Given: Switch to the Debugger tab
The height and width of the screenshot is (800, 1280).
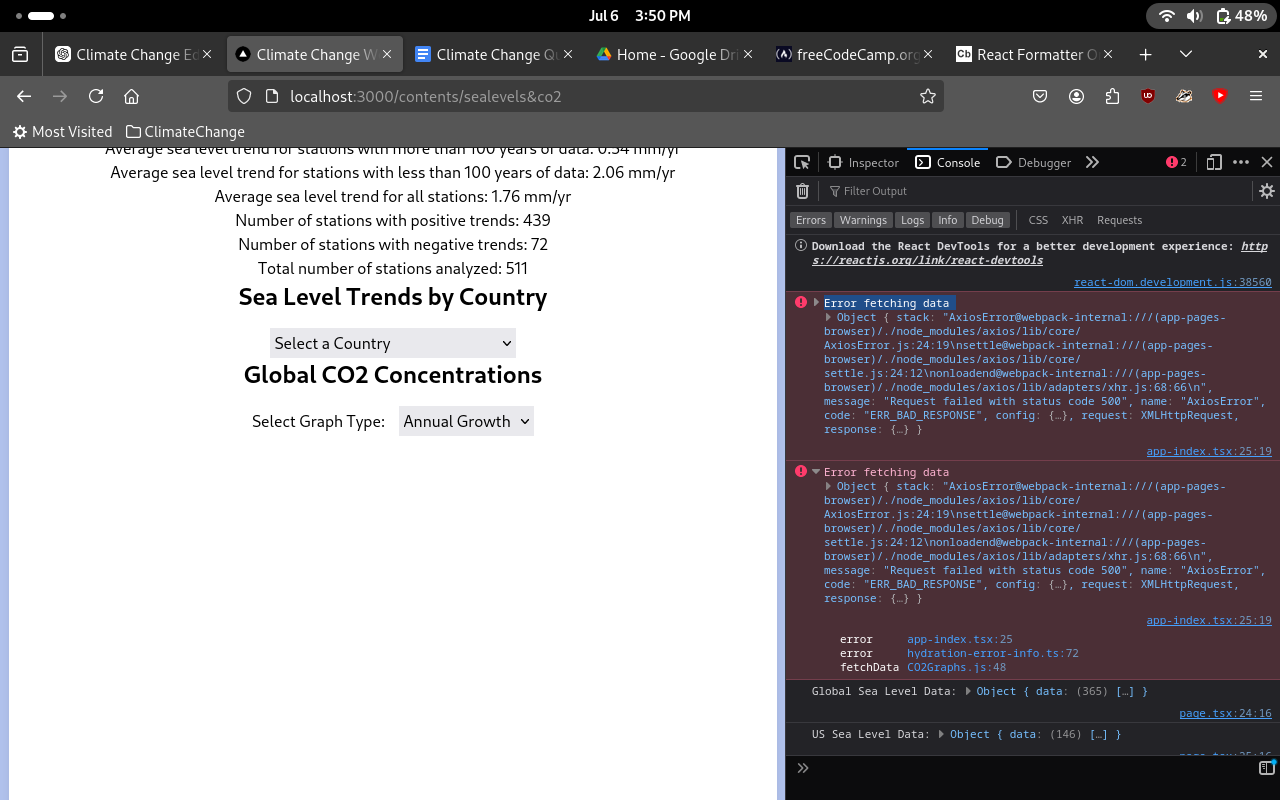Looking at the screenshot, I should 1034,162.
